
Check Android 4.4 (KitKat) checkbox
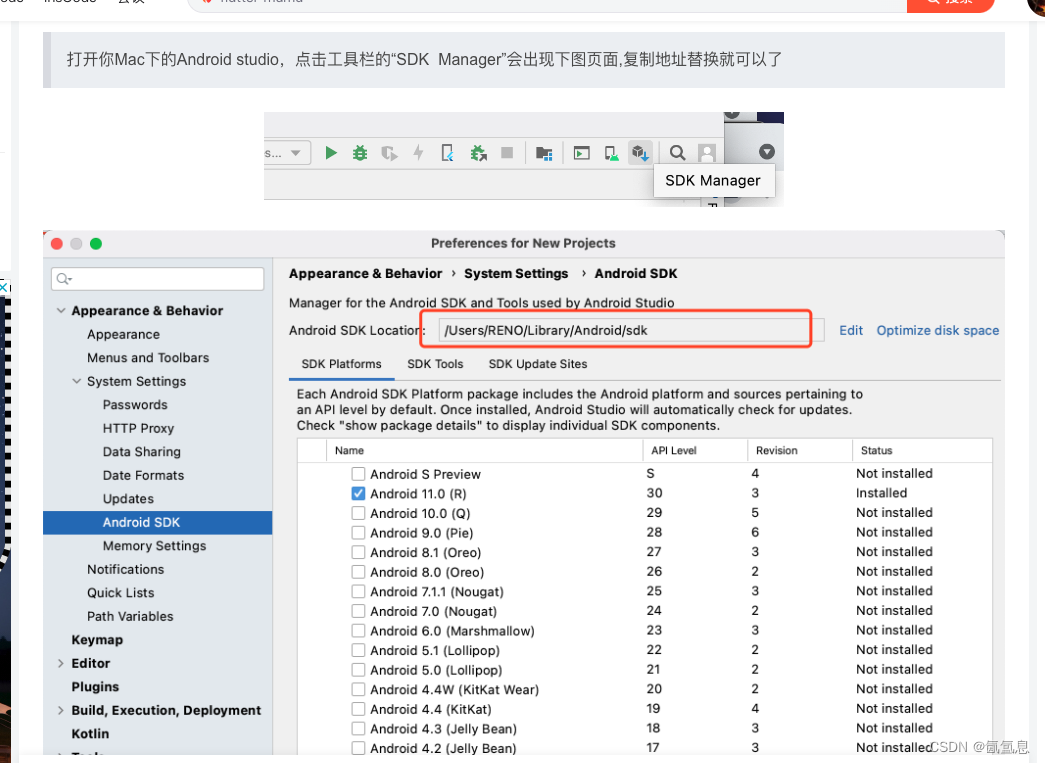pos(359,709)
